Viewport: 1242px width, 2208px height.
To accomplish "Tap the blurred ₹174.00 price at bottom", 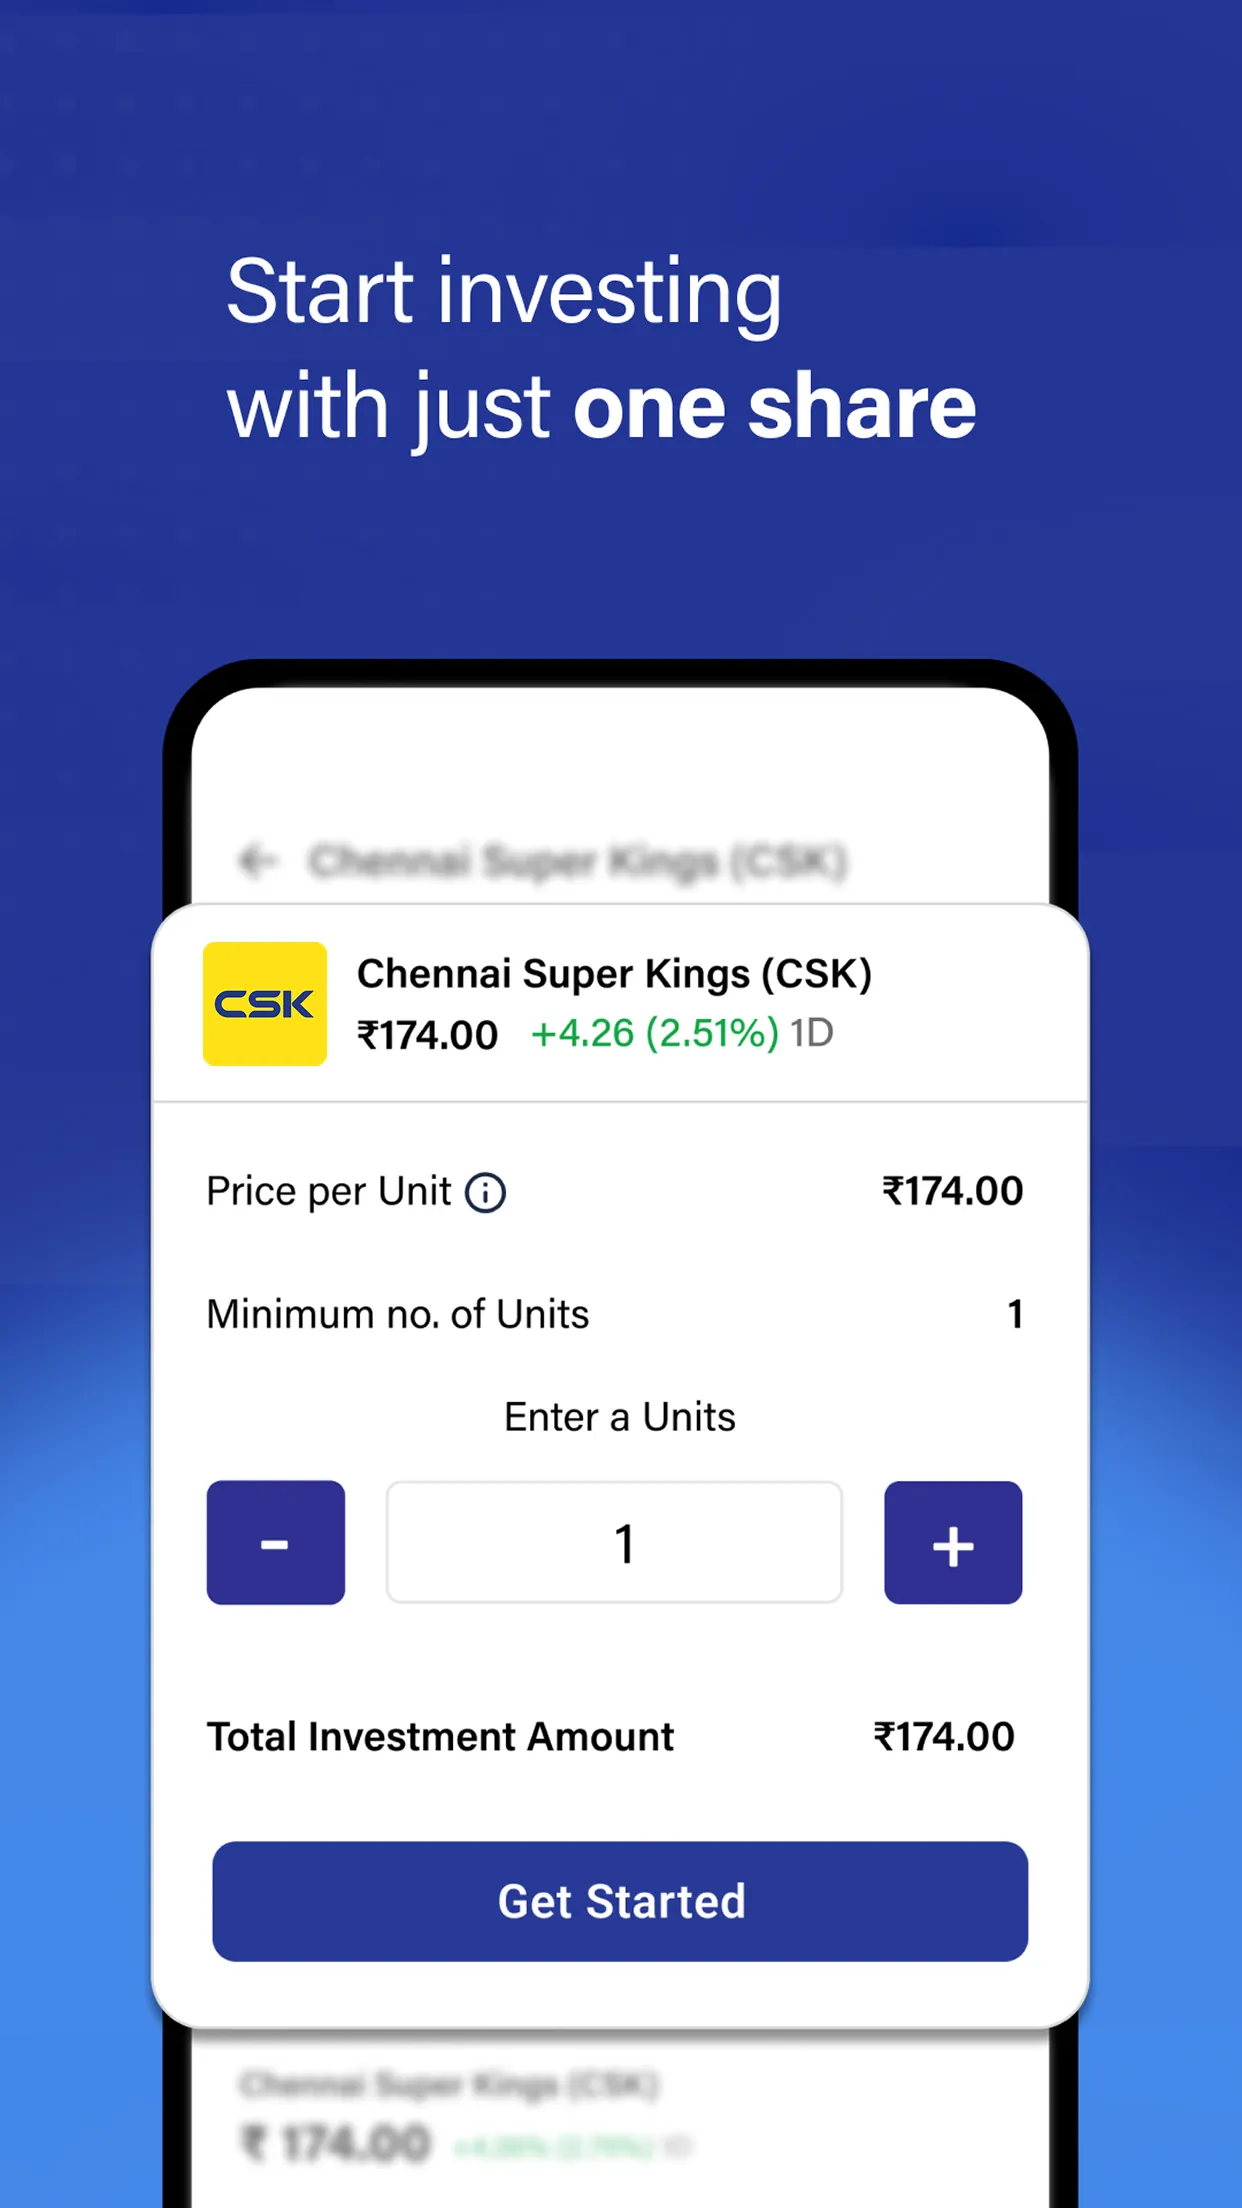I will tap(336, 2144).
